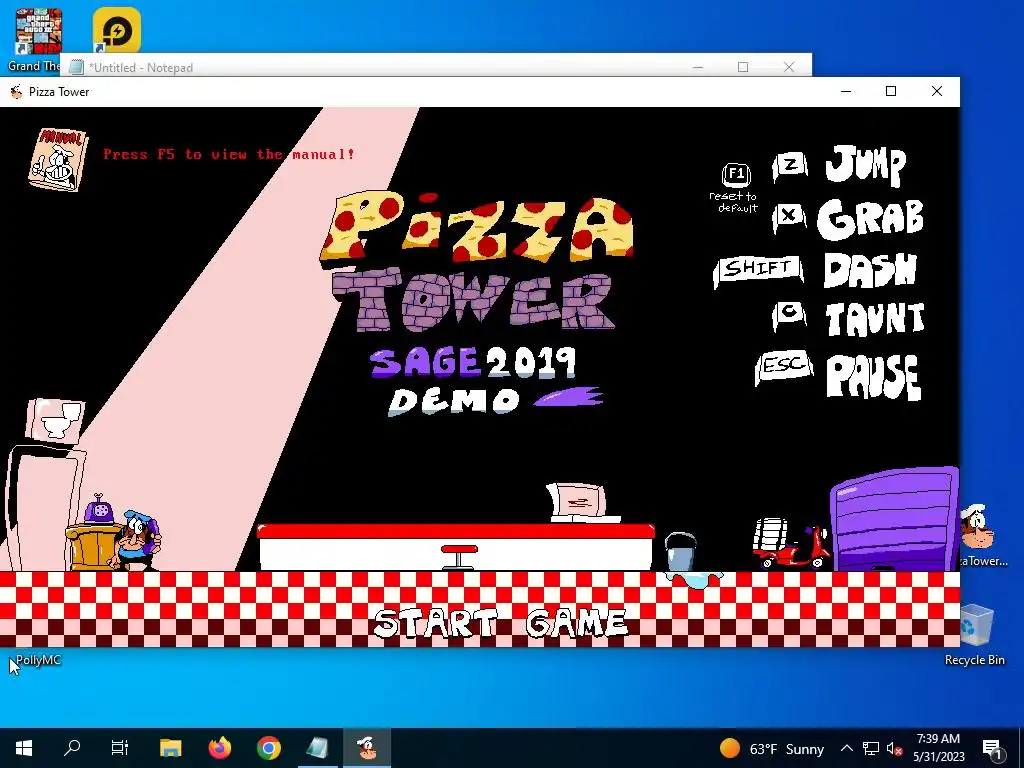Click the mop bucket on the floor
This screenshot has width=1024, height=768.
tap(680, 552)
